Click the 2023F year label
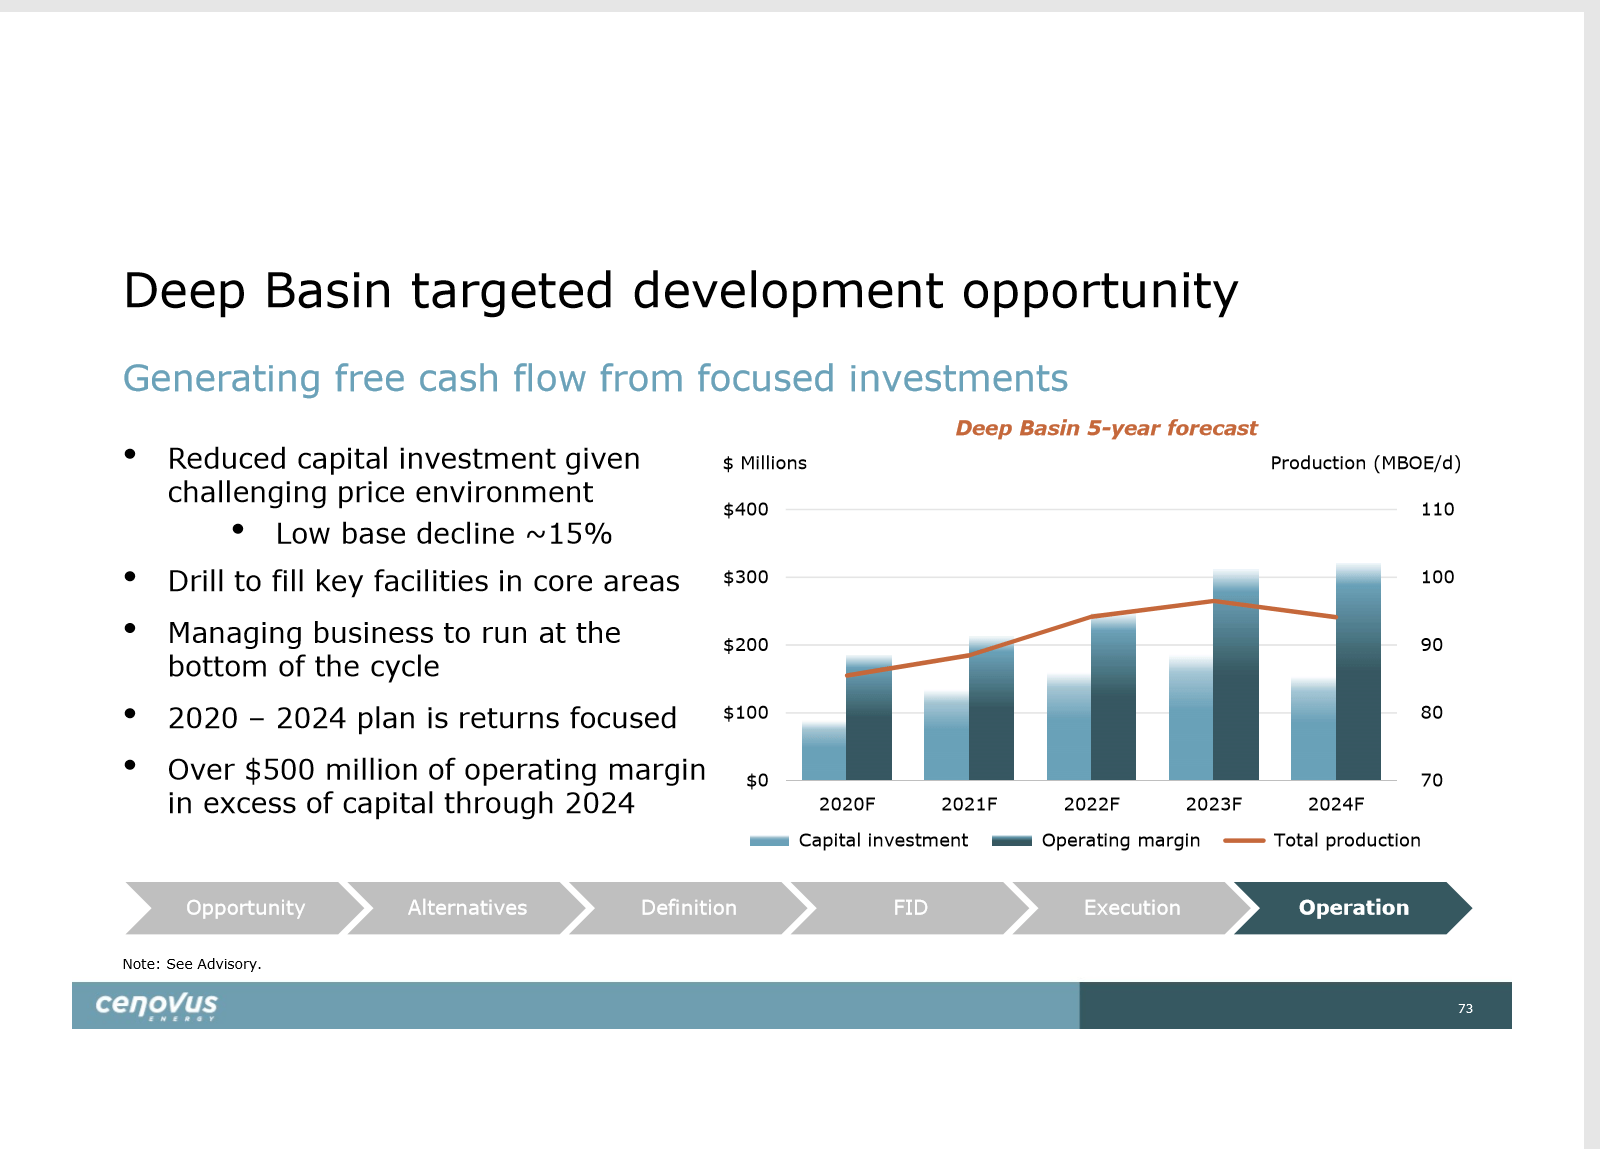 click(x=1213, y=804)
